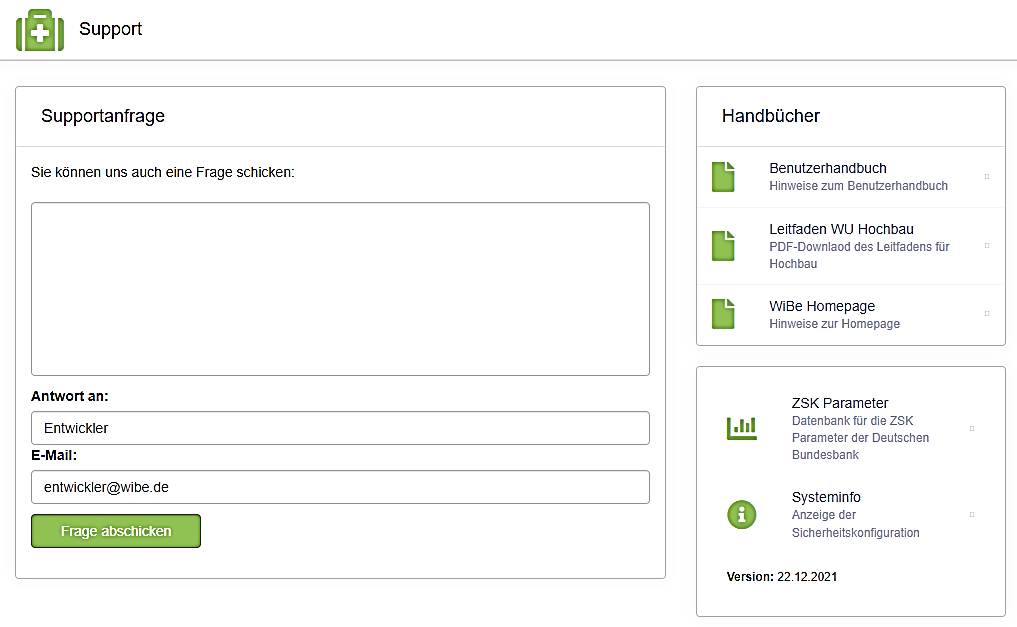Show the Systeminfo page
The image size is (1017, 627).
(826, 497)
